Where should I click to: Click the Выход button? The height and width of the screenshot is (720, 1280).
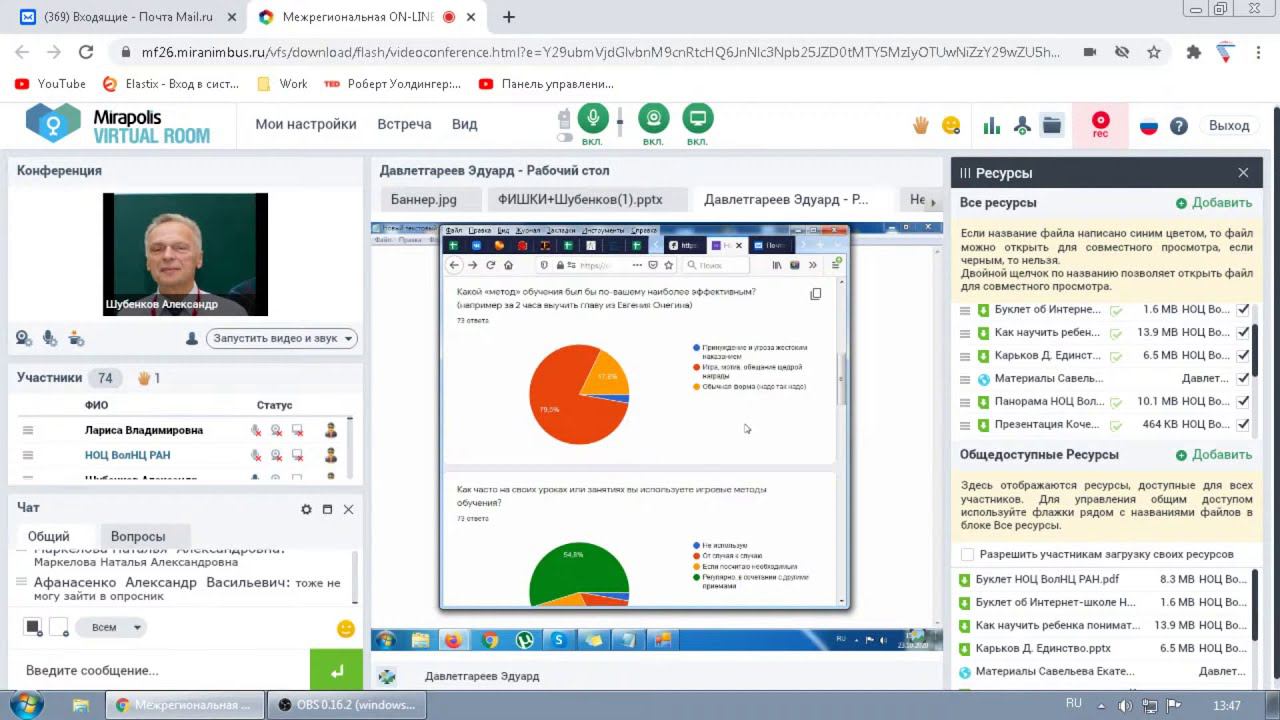coord(1229,125)
